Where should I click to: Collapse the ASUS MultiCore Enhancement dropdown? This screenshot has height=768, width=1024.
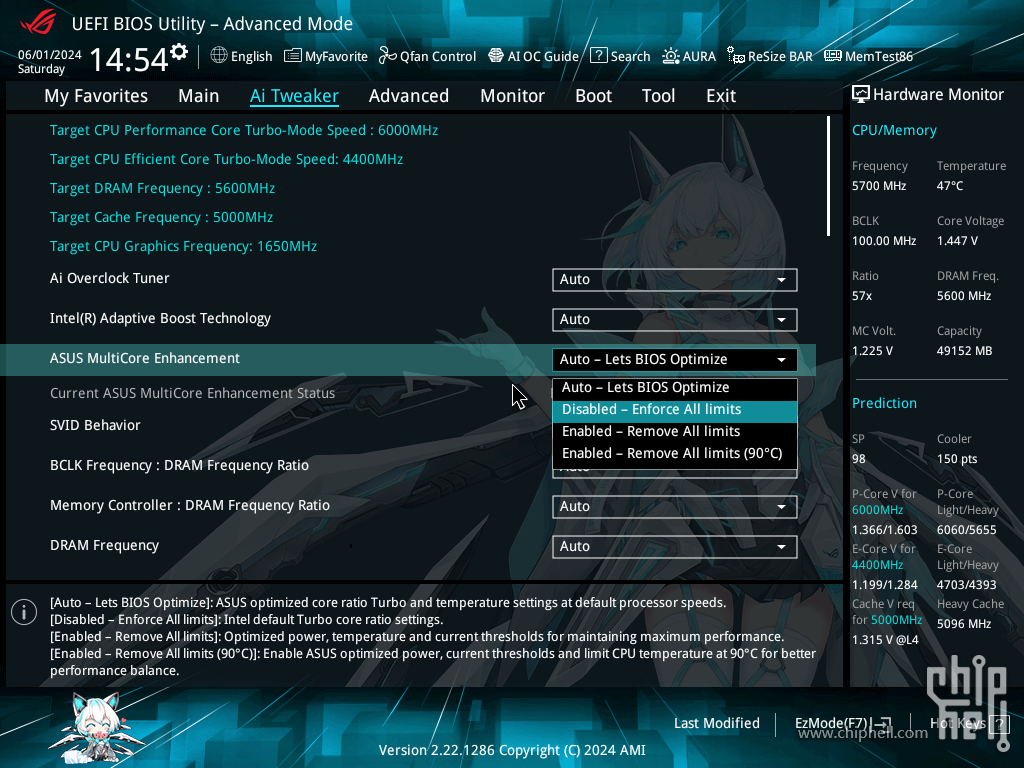click(675, 359)
